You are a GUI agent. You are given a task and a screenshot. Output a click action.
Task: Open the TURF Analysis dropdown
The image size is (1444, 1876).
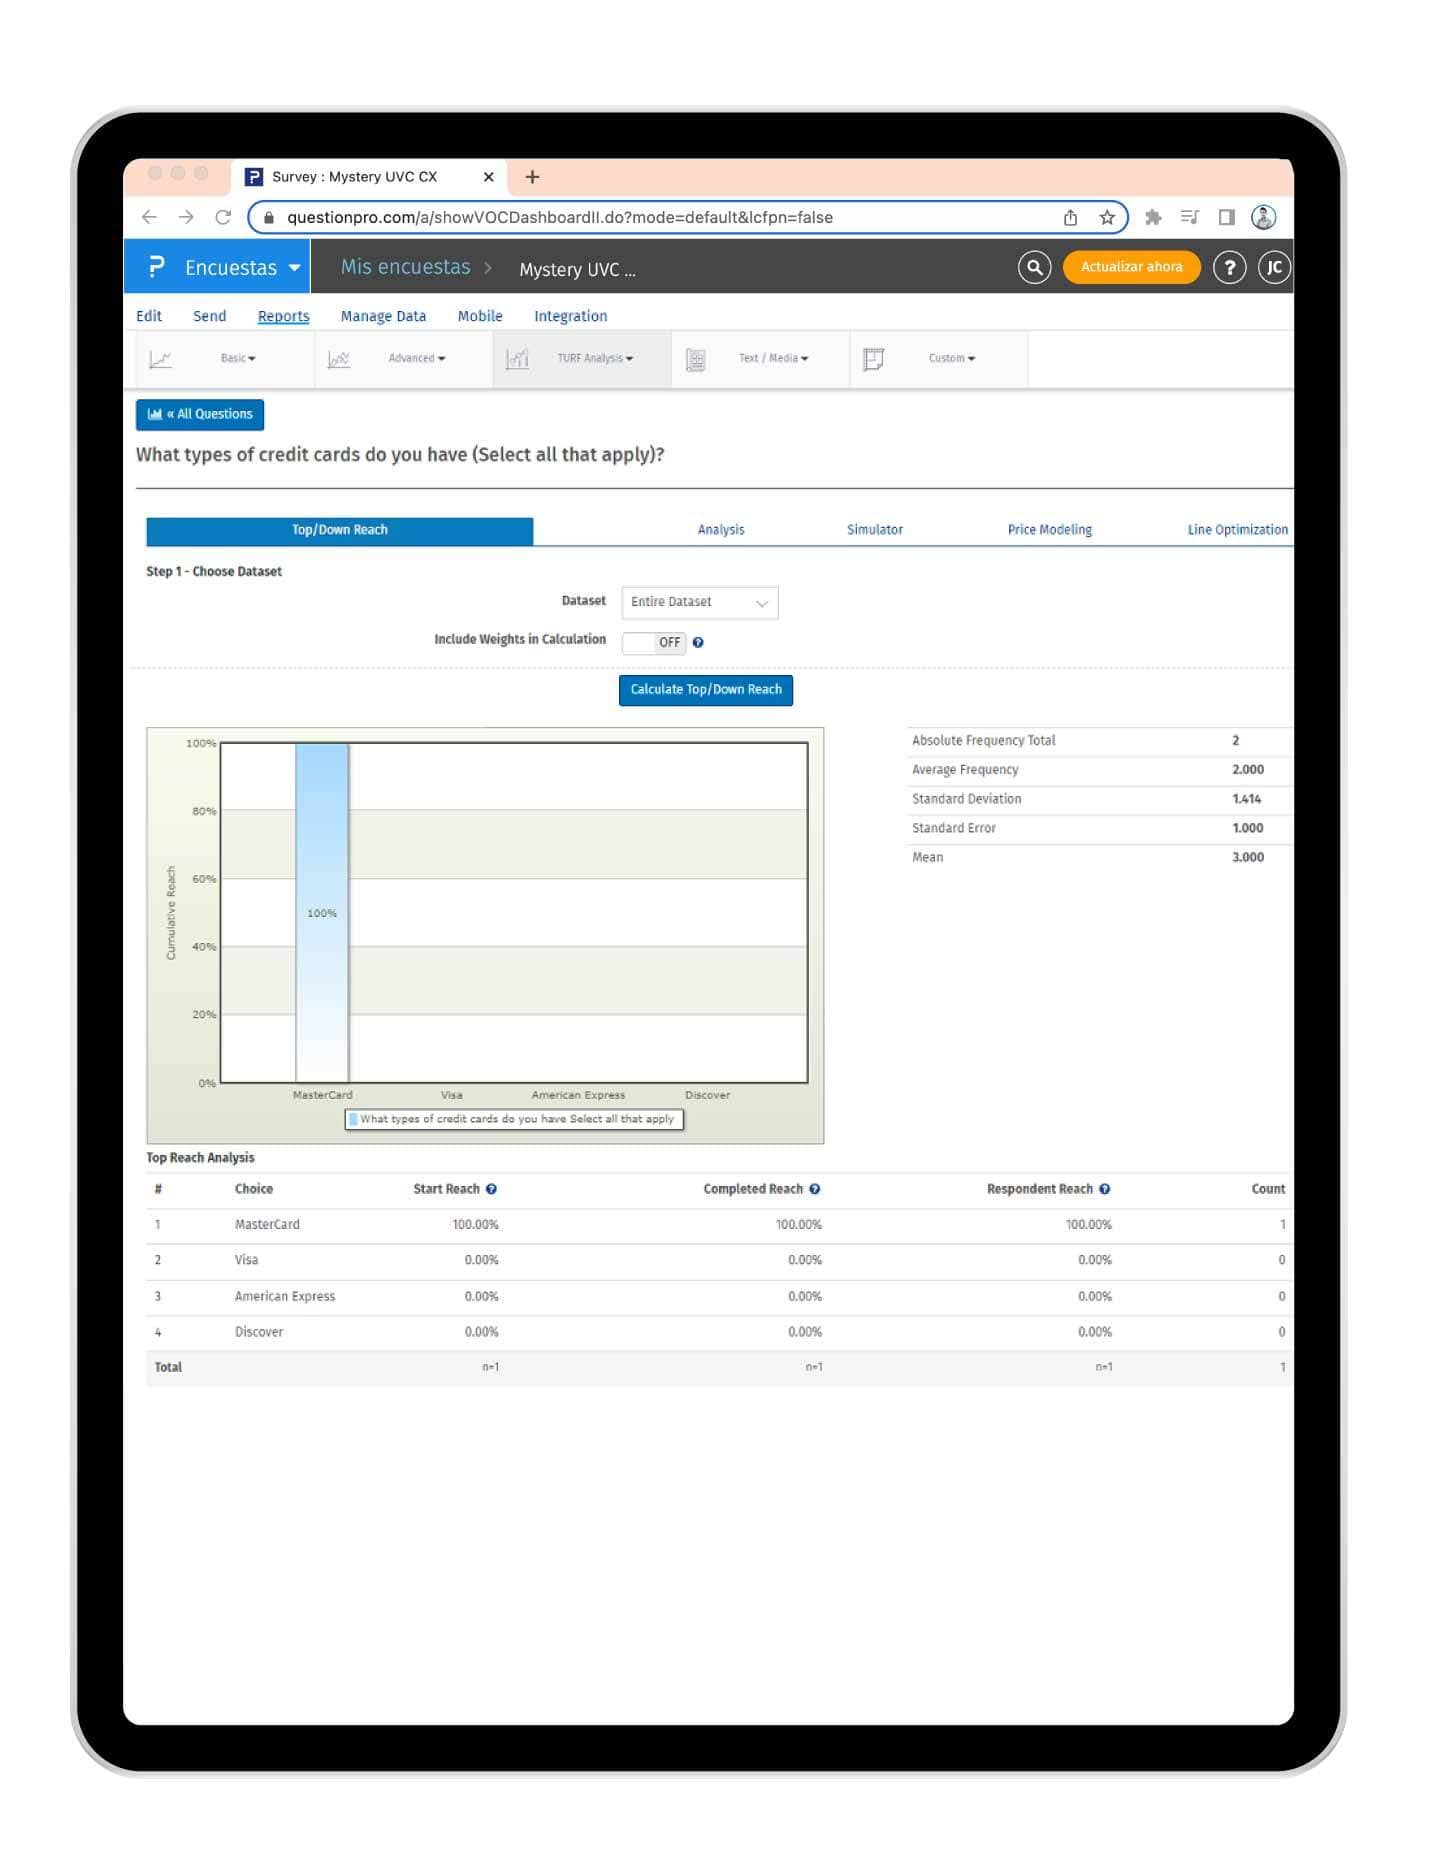click(595, 358)
